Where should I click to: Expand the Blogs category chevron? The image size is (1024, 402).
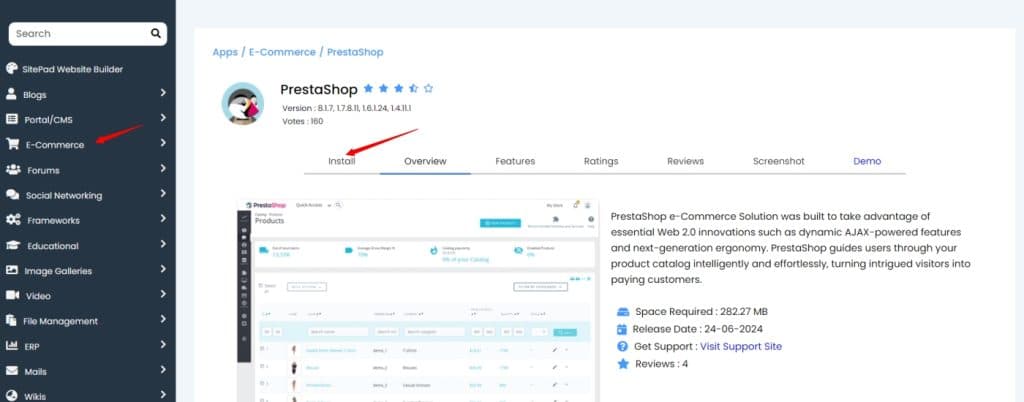[x=163, y=93]
